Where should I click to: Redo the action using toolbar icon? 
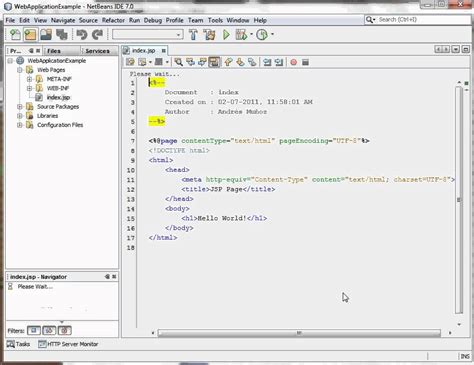point(98,35)
